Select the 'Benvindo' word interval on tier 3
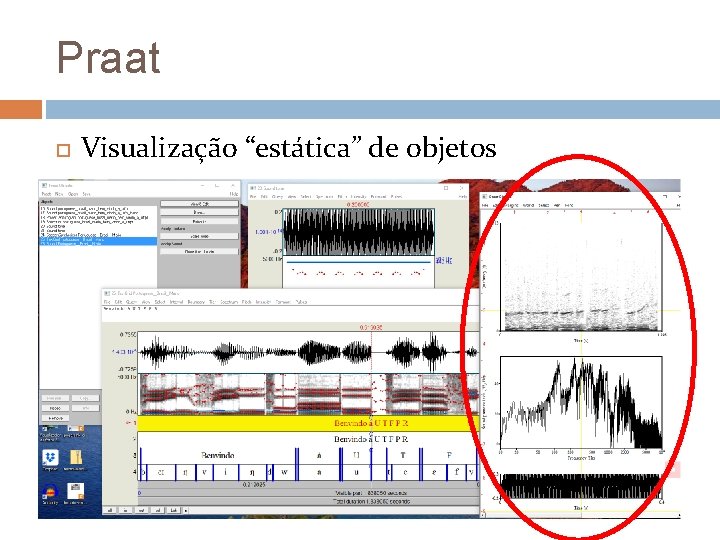720x540 pixels. 218,455
